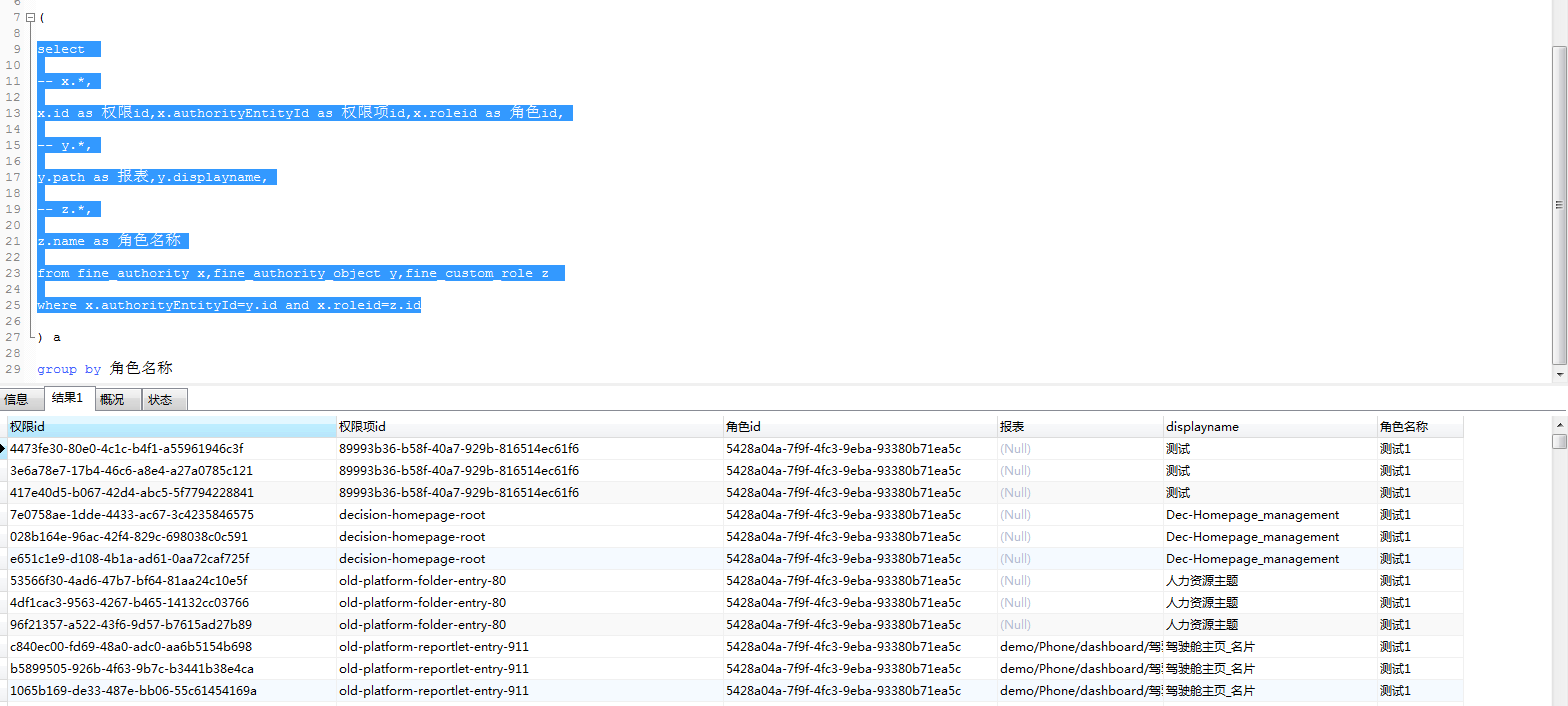Select cell 4473fe30-80e0-4c1c-b4f1-a55961946c3f
Viewport: 1568px width, 706px height.
pyautogui.click(x=172, y=449)
